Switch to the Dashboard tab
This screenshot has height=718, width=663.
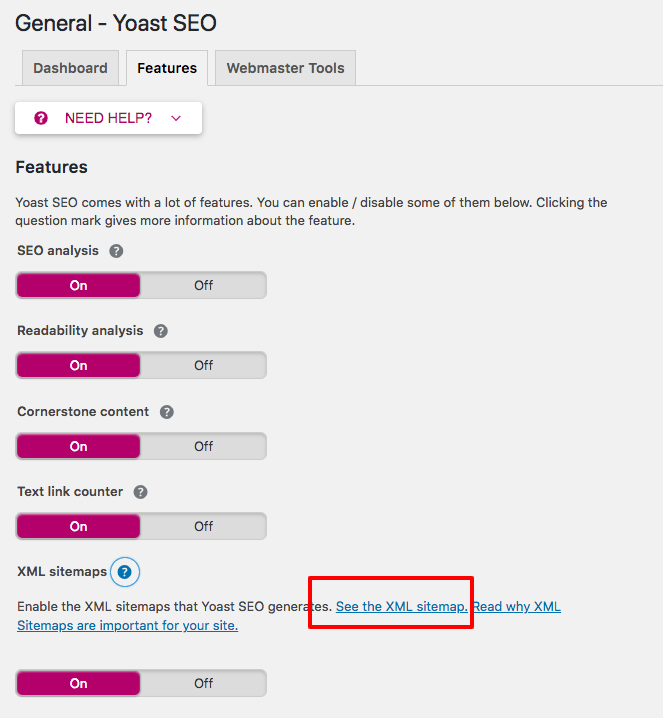71,68
